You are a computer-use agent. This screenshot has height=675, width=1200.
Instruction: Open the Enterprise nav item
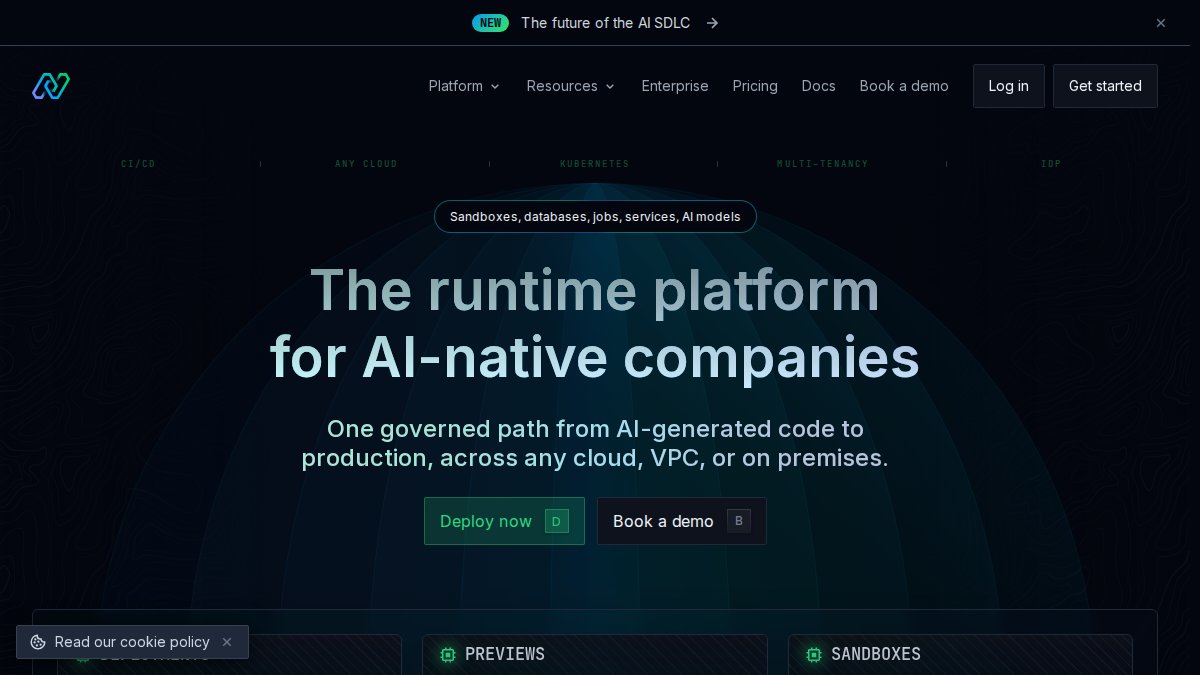pyautogui.click(x=675, y=86)
